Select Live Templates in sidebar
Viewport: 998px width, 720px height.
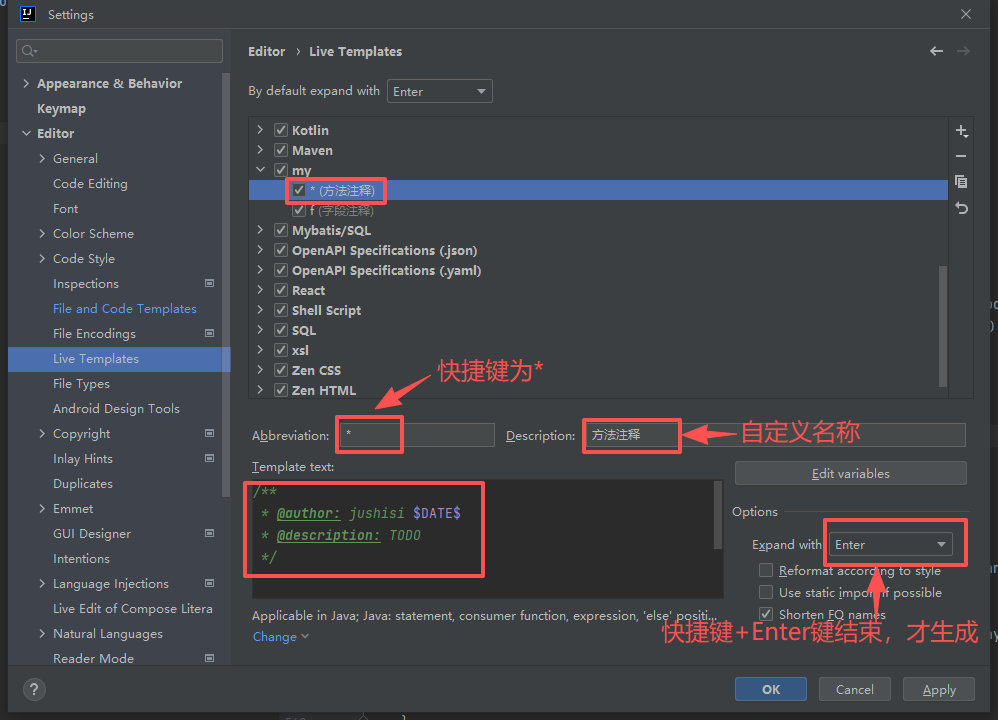(x=119, y=358)
